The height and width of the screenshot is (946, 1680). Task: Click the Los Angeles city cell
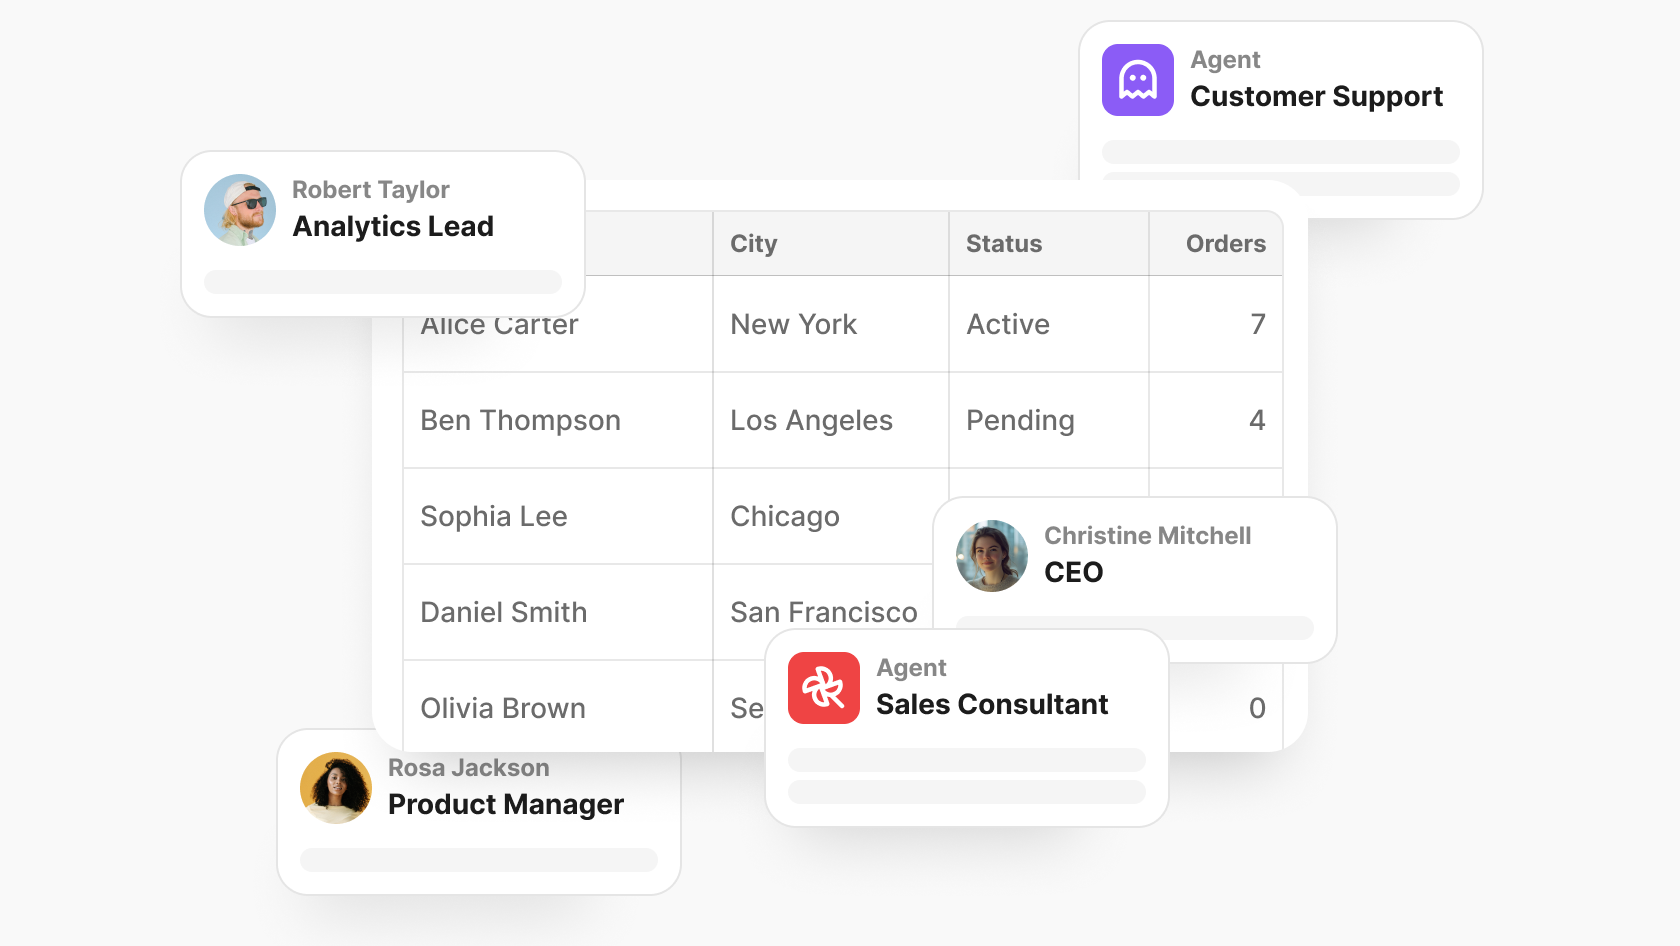[x=811, y=420]
